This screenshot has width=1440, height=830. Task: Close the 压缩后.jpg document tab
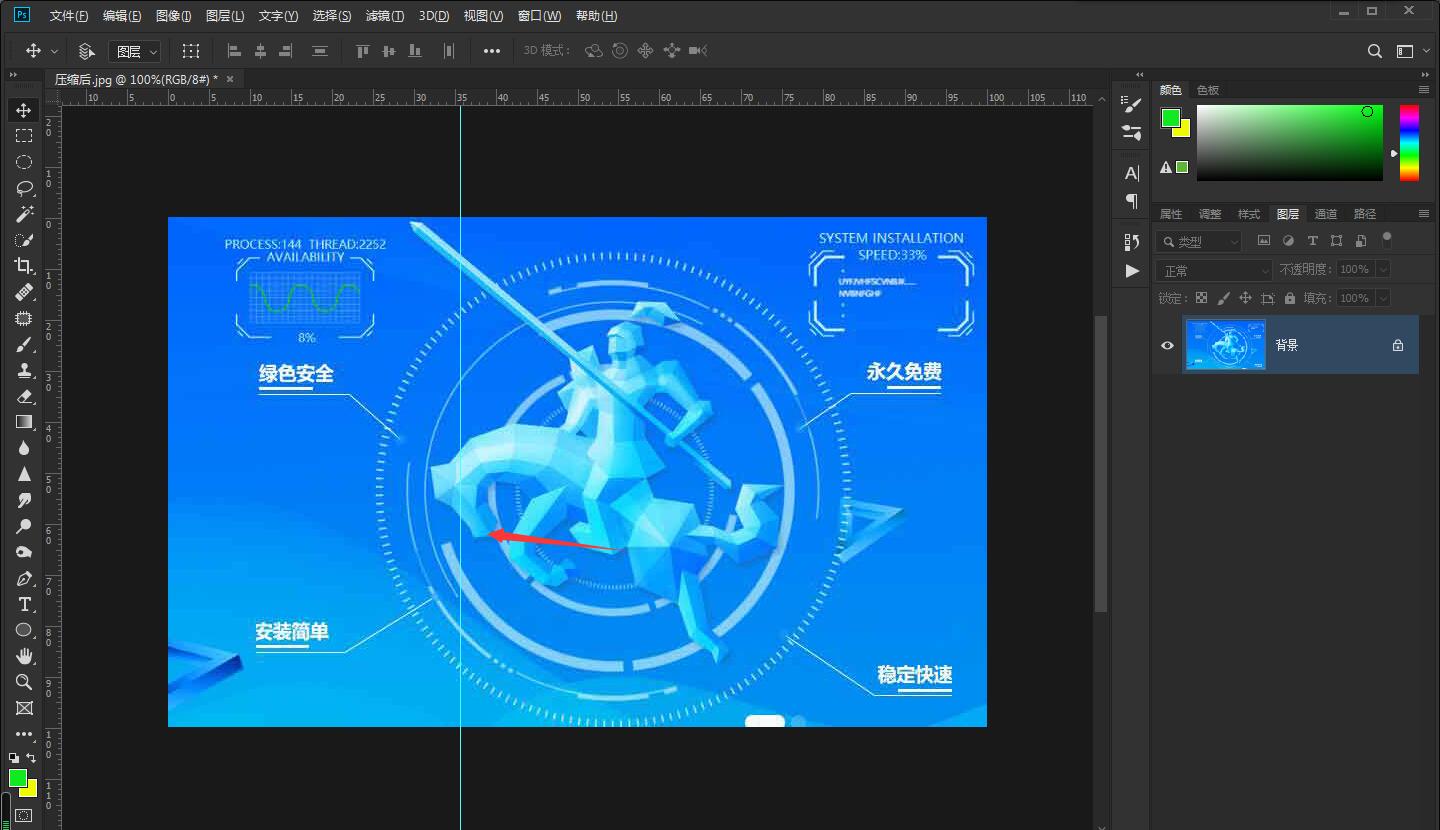pyautogui.click(x=230, y=79)
